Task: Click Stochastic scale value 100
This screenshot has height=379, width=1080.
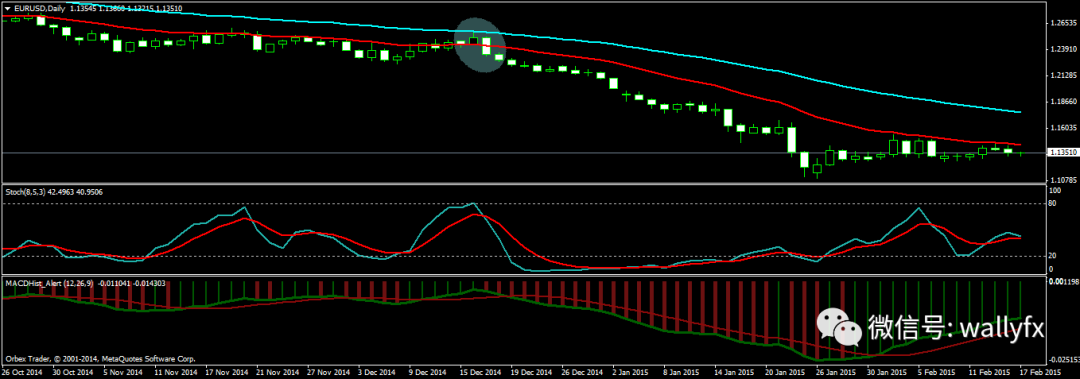Action: (1055, 190)
